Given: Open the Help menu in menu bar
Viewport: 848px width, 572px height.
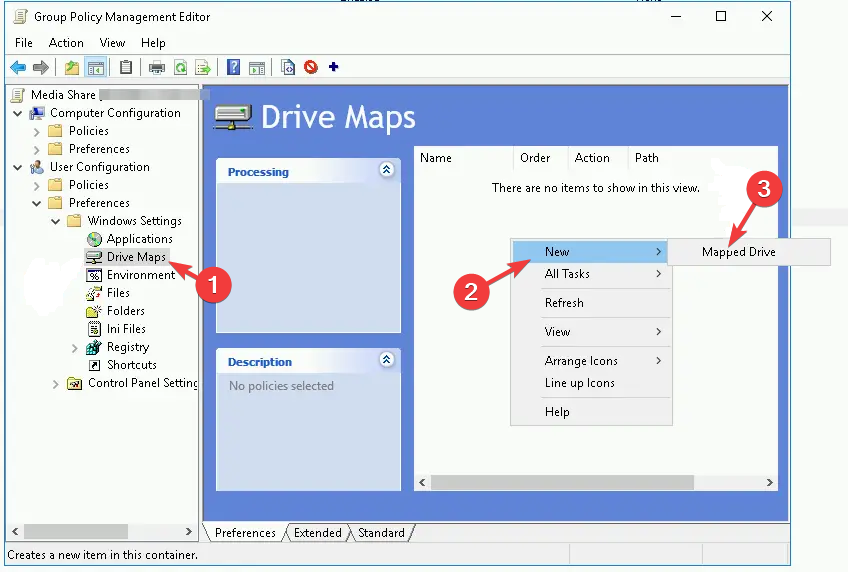Looking at the screenshot, I should (153, 43).
